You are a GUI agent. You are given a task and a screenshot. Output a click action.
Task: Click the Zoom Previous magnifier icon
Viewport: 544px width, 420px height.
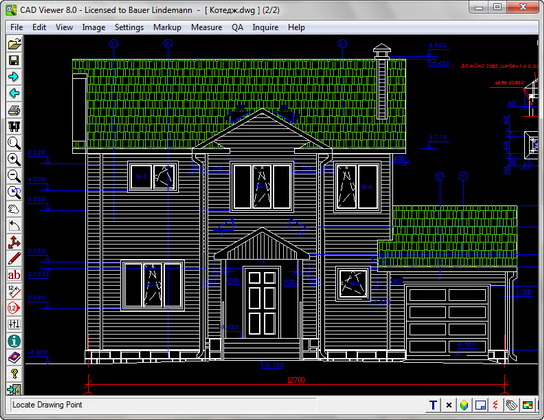pos(14,192)
